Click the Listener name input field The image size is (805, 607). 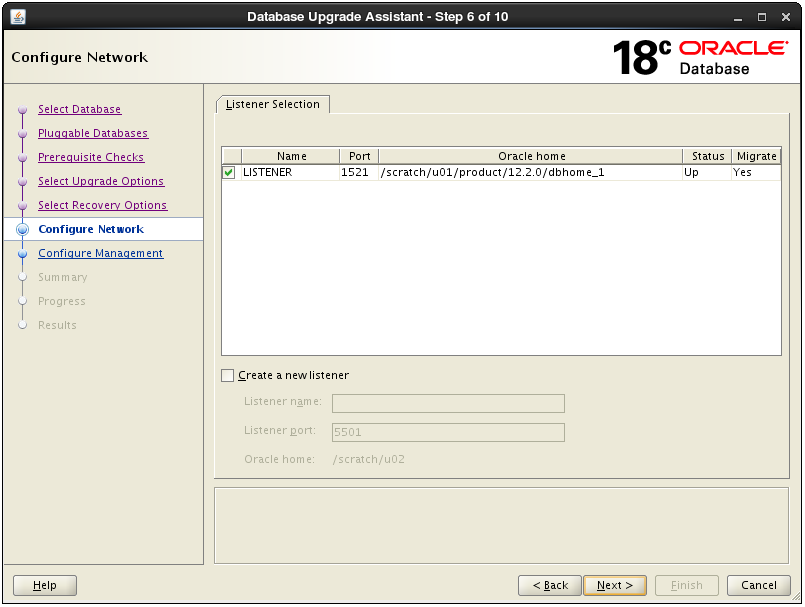[x=448, y=404]
